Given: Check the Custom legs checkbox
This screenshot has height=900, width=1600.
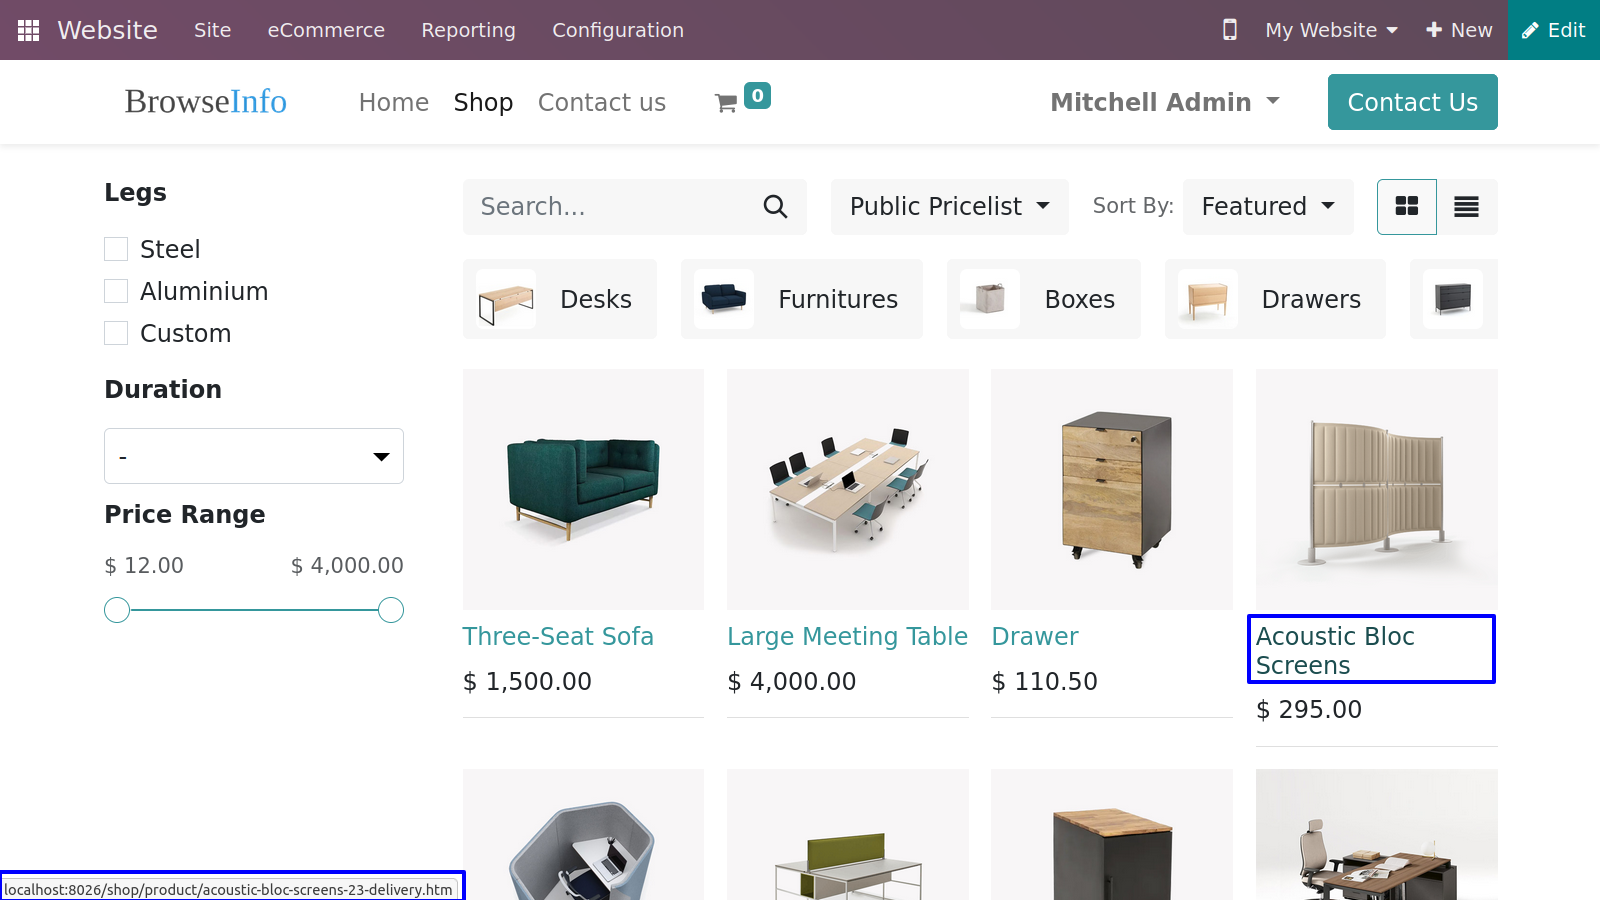Looking at the screenshot, I should pos(116,333).
